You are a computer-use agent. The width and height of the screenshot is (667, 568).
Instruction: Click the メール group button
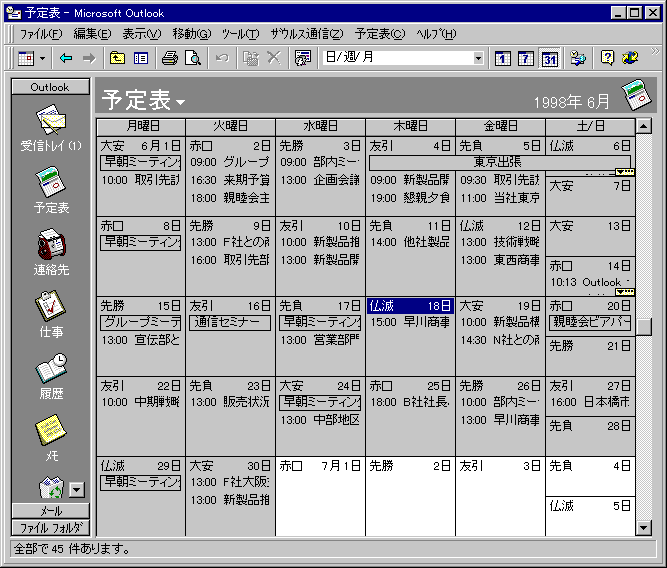pos(51,511)
